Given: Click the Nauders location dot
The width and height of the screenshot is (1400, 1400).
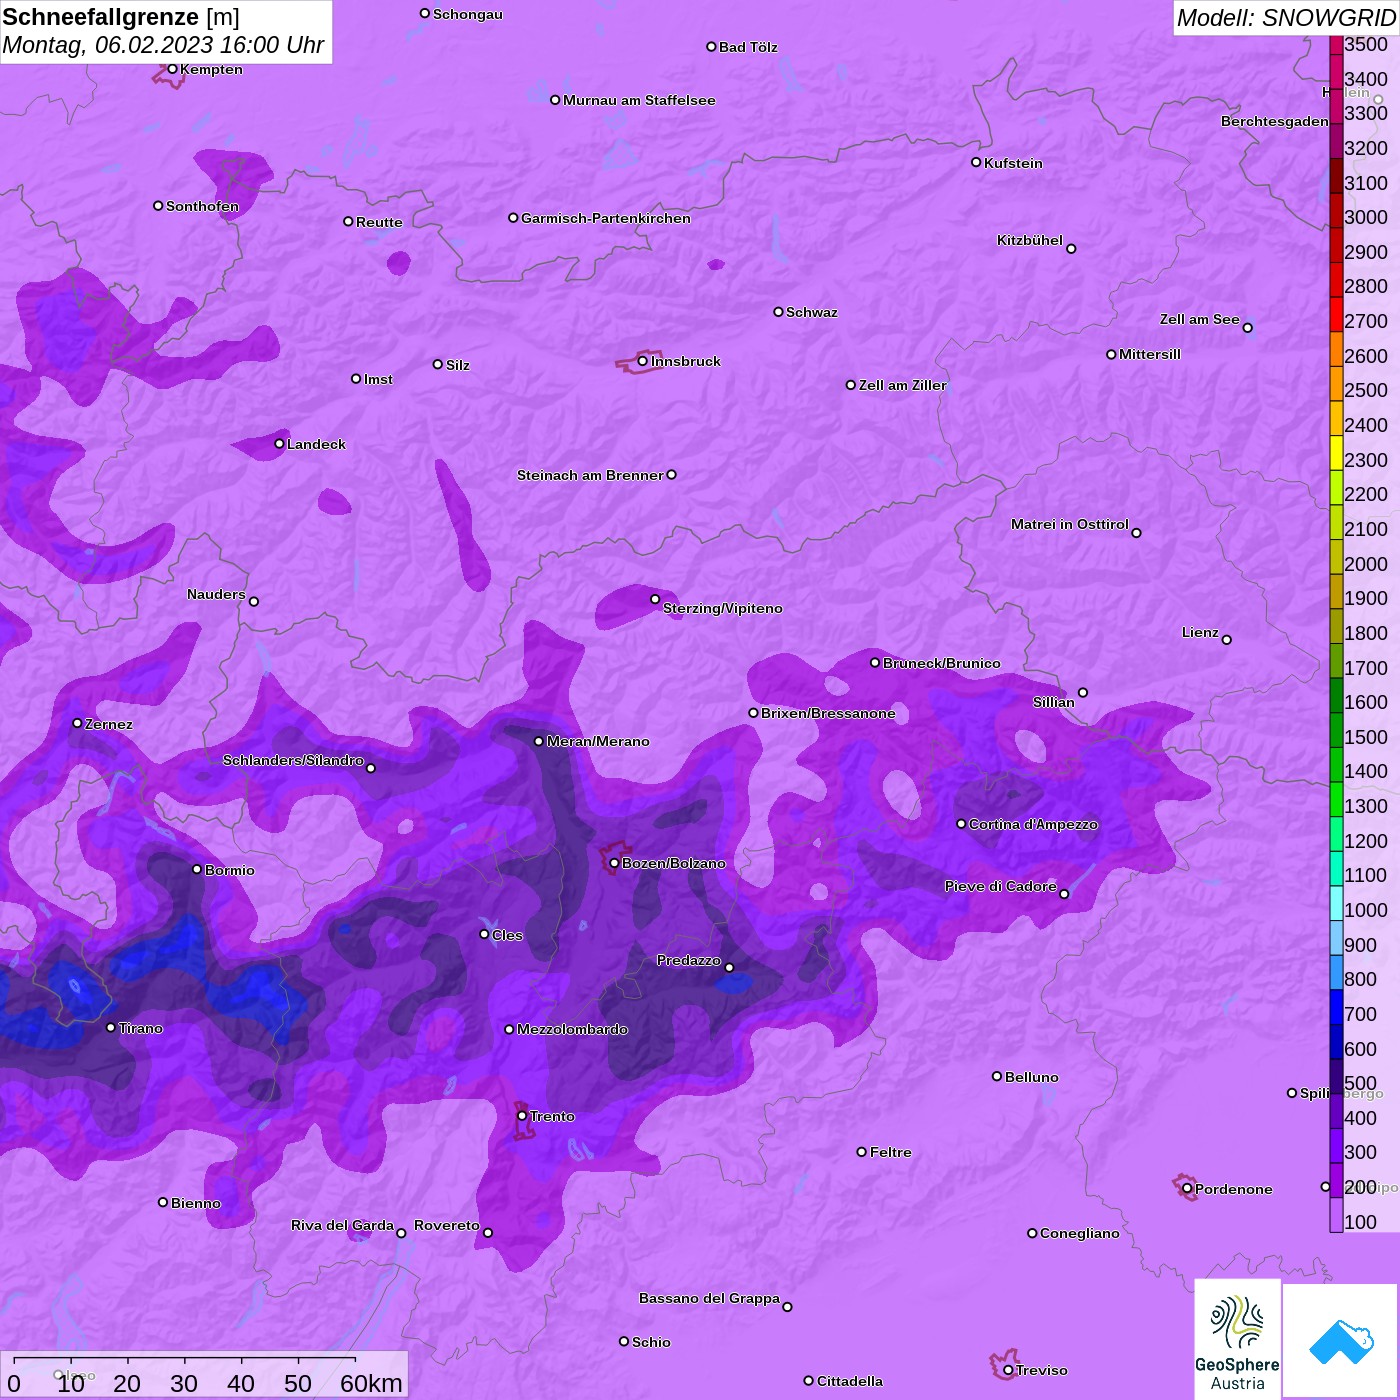Looking at the screenshot, I should [254, 602].
